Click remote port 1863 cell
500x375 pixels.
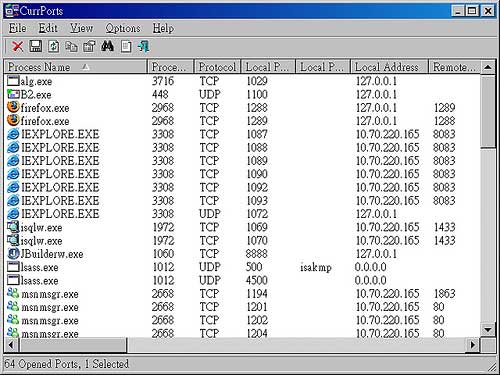[x=444, y=294]
